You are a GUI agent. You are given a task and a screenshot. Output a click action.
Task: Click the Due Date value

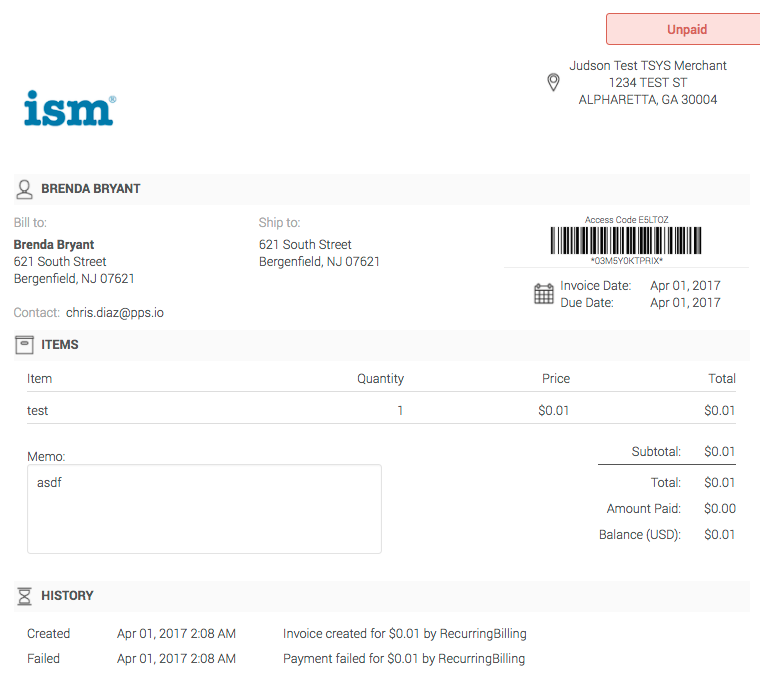pos(685,303)
